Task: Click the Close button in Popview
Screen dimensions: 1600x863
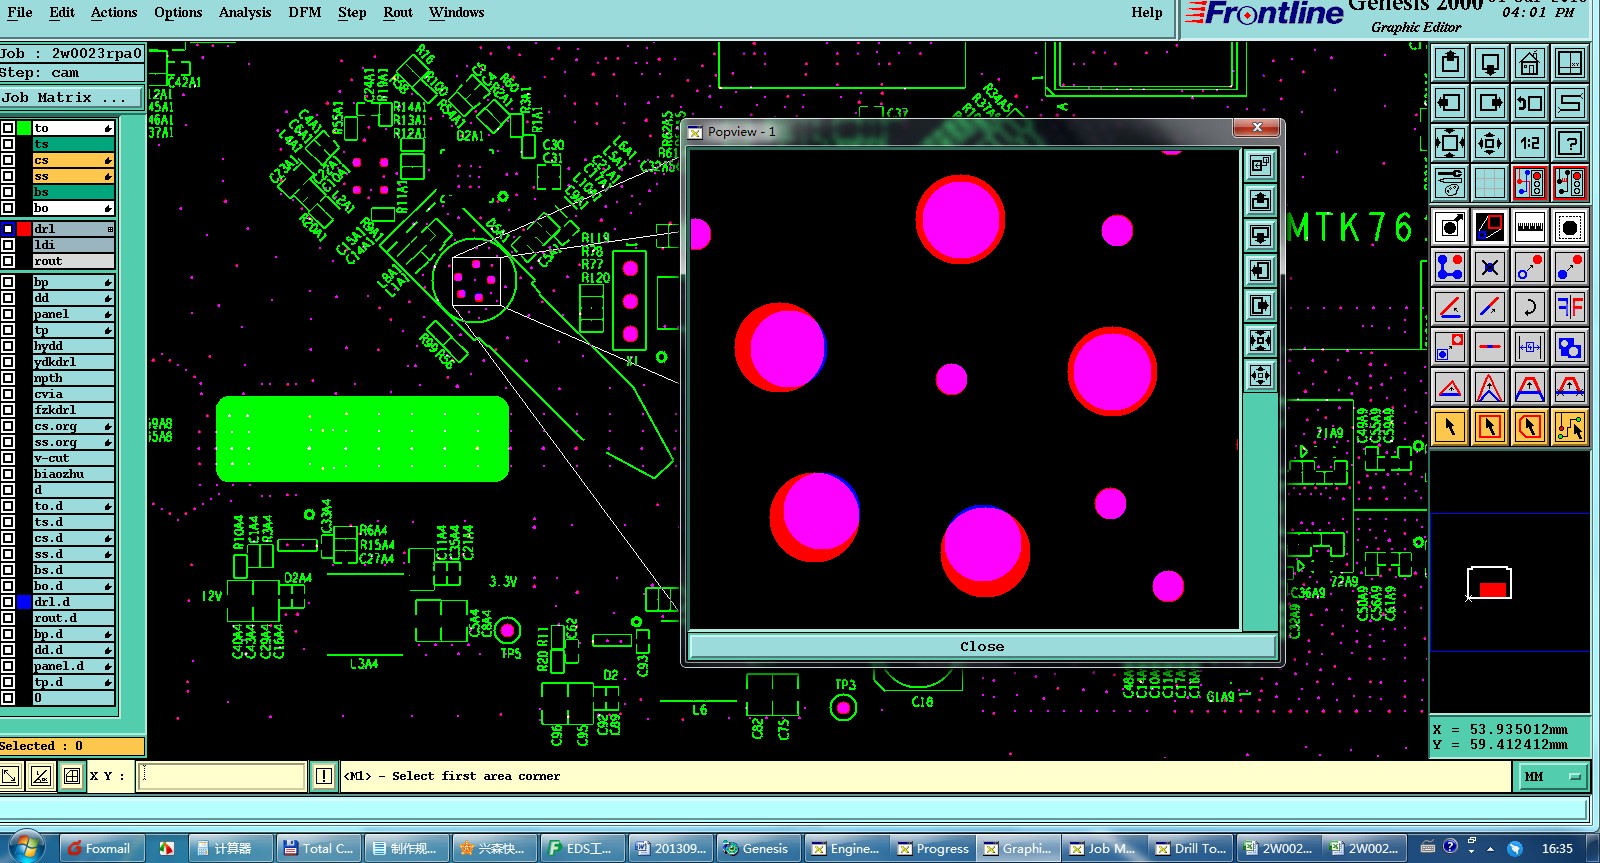Action: click(x=982, y=646)
